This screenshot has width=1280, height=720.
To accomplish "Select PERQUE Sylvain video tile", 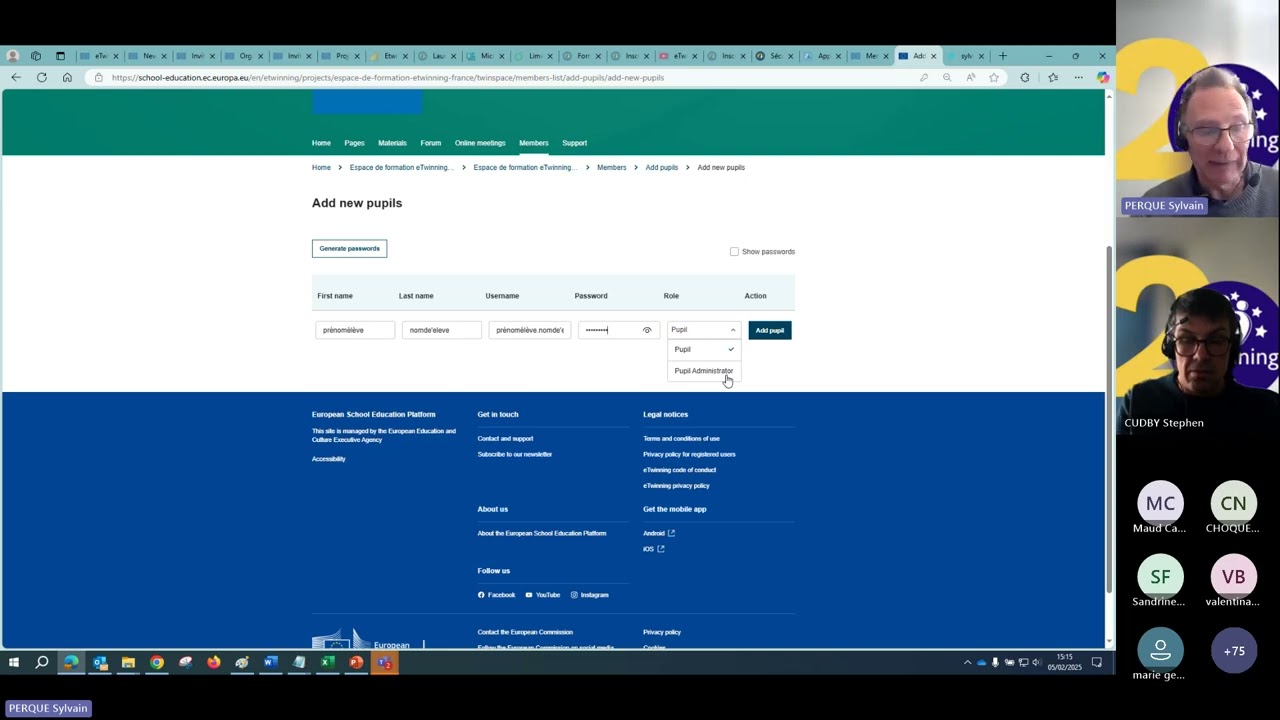I will click(1198, 108).
